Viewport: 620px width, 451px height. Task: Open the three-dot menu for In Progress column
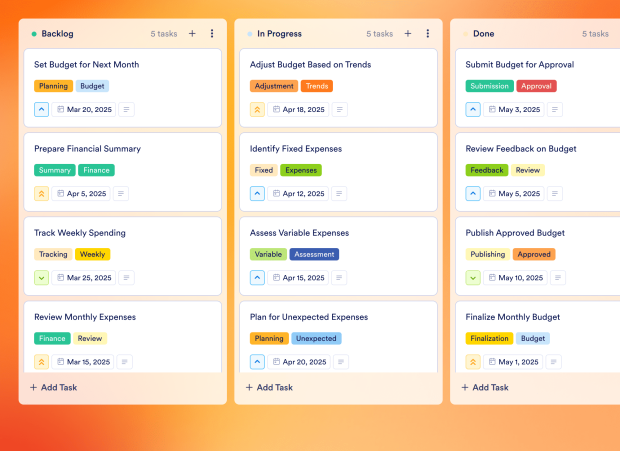(x=428, y=33)
